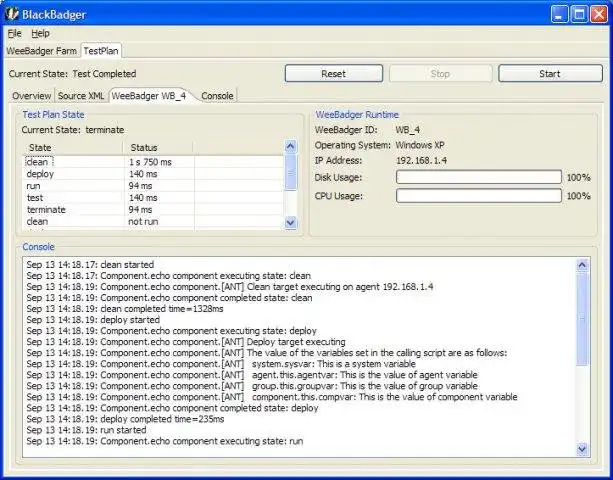Open the Overview sub-tab
The height and width of the screenshot is (480, 613).
[32, 96]
